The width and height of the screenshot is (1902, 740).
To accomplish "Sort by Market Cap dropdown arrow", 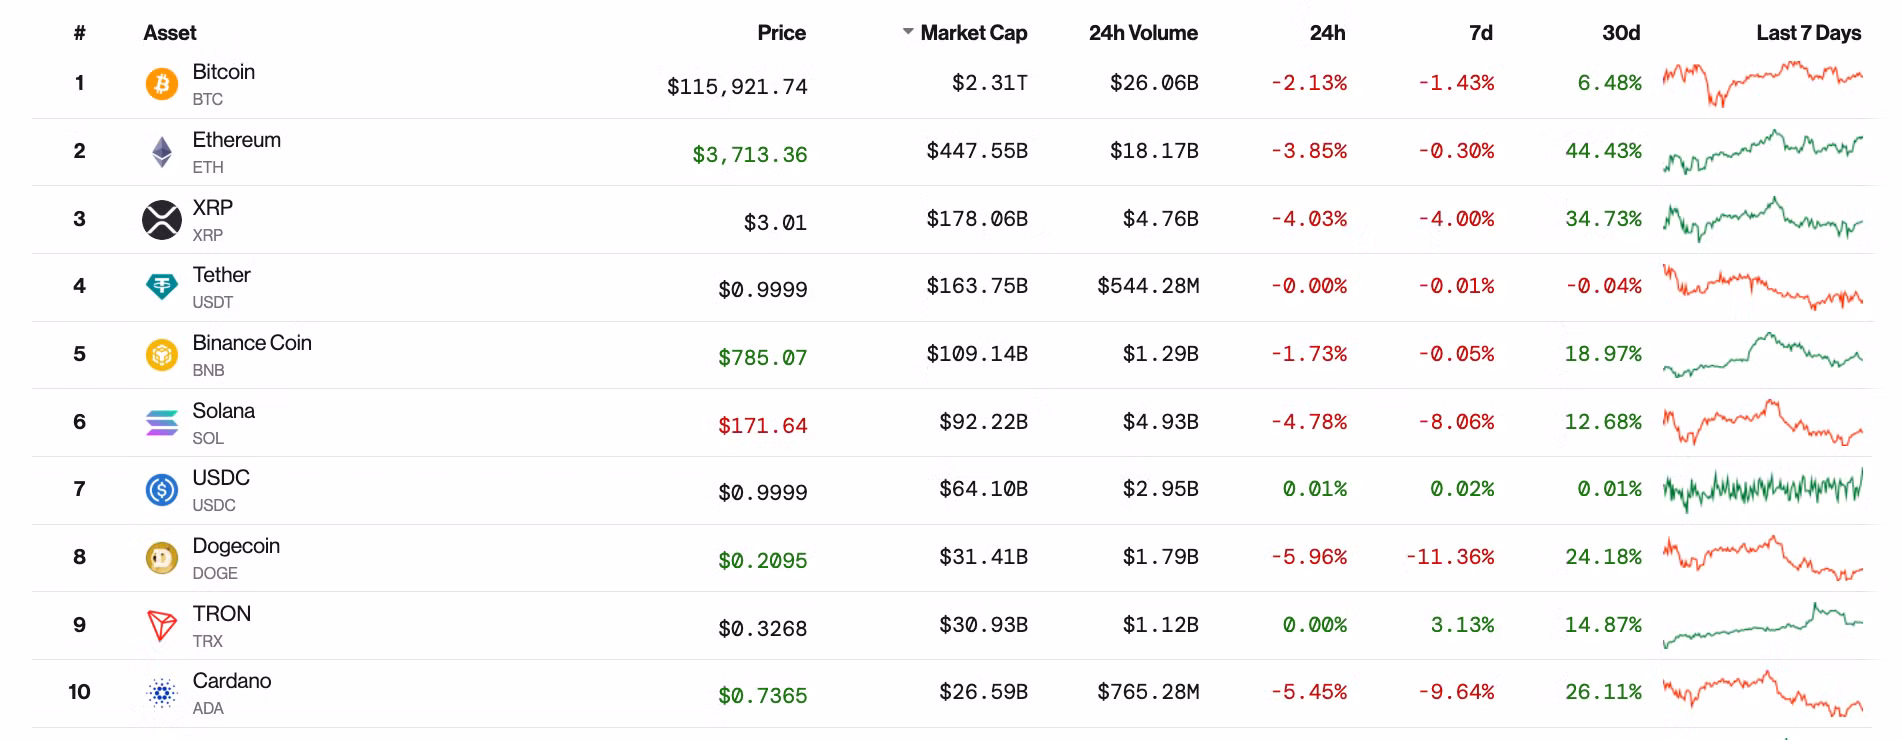I will [x=908, y=32].
